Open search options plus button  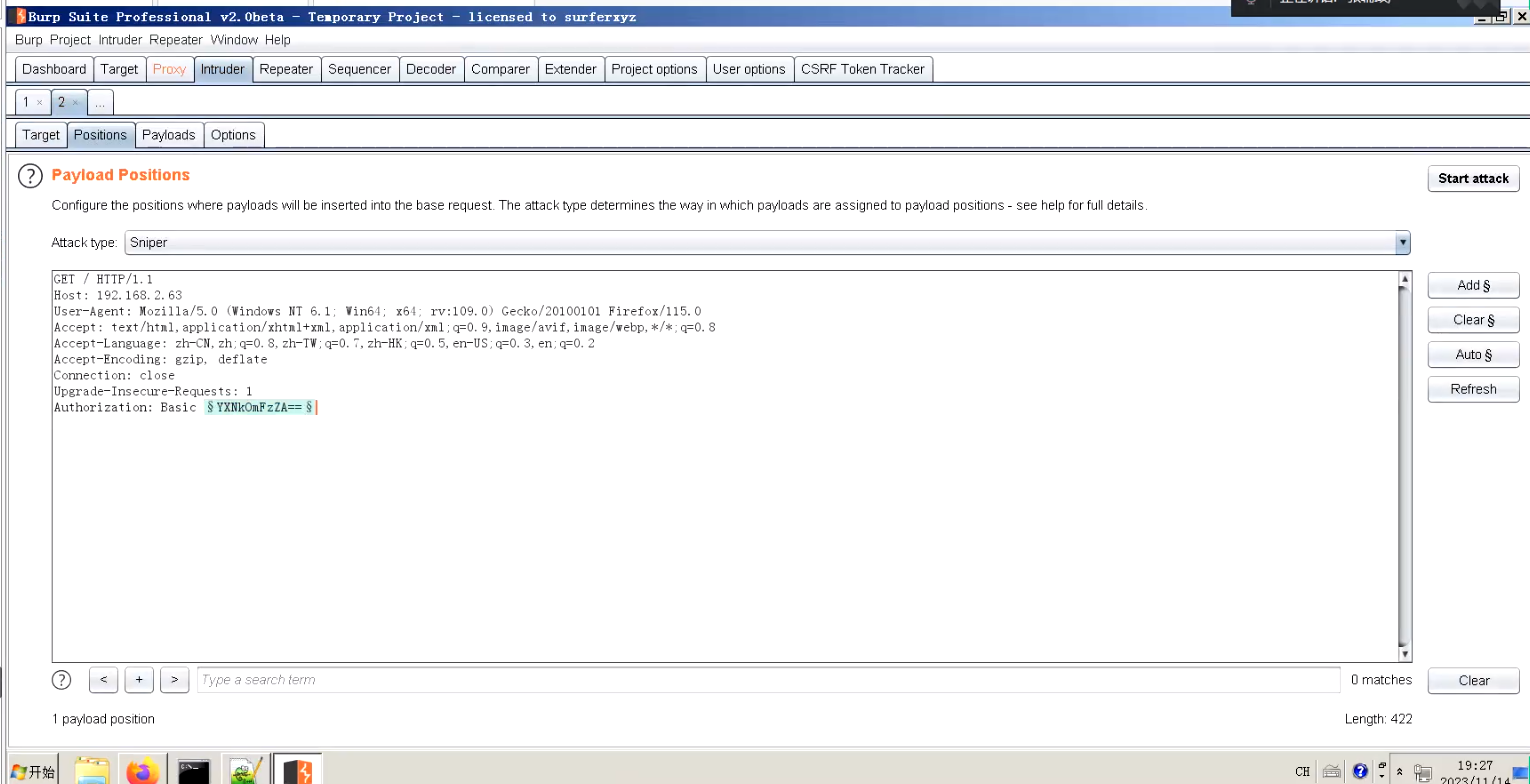(x=139, y=680)
